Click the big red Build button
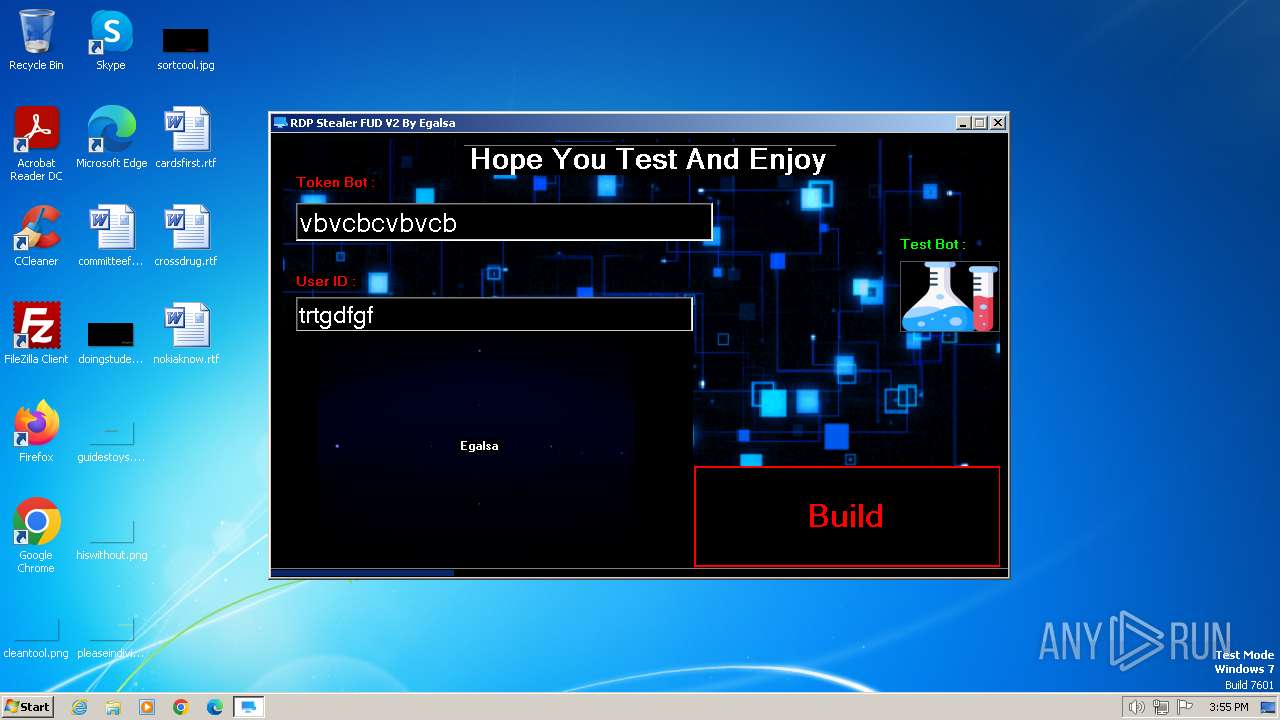Viewport: 1280px width, 720px height. point(847,516)
